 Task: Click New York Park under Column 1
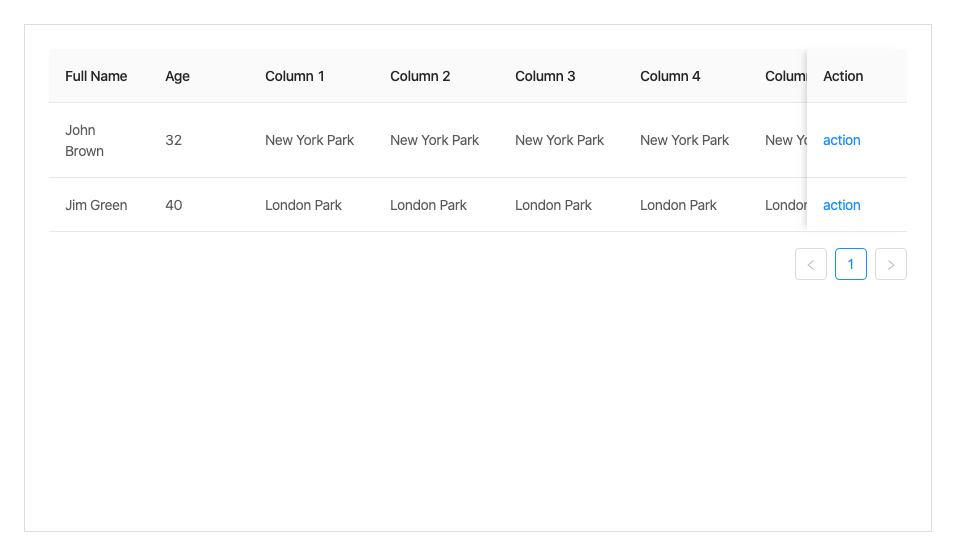pyautogui.click(x=309, y=140)
